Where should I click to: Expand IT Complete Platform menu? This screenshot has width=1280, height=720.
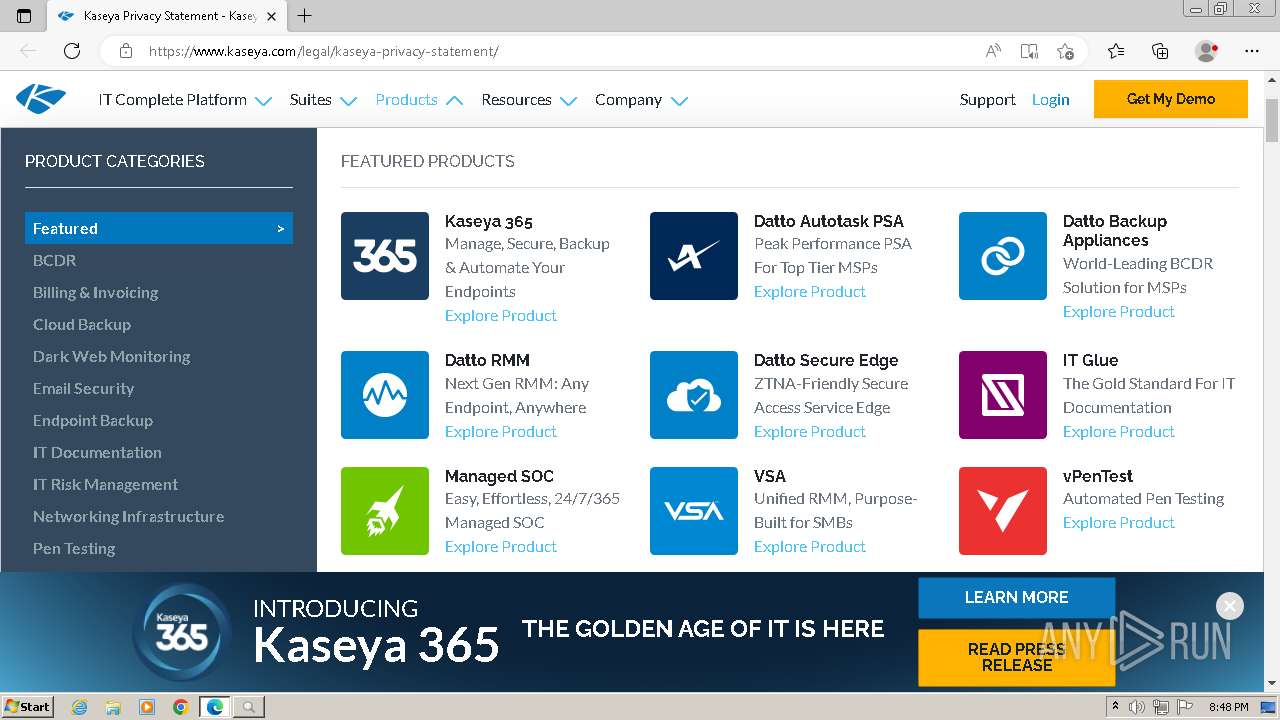pos(185,100)
